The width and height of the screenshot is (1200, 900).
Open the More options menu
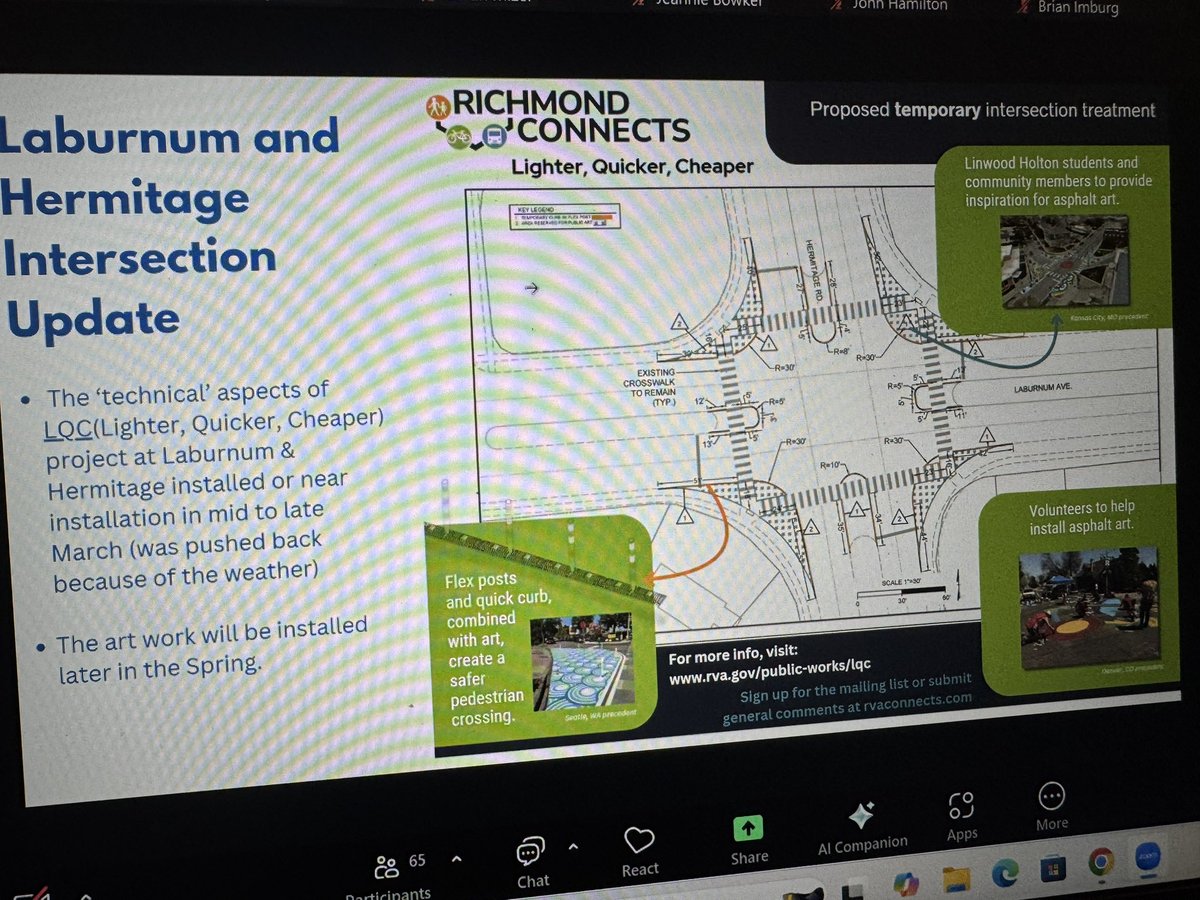point(1051,806)
